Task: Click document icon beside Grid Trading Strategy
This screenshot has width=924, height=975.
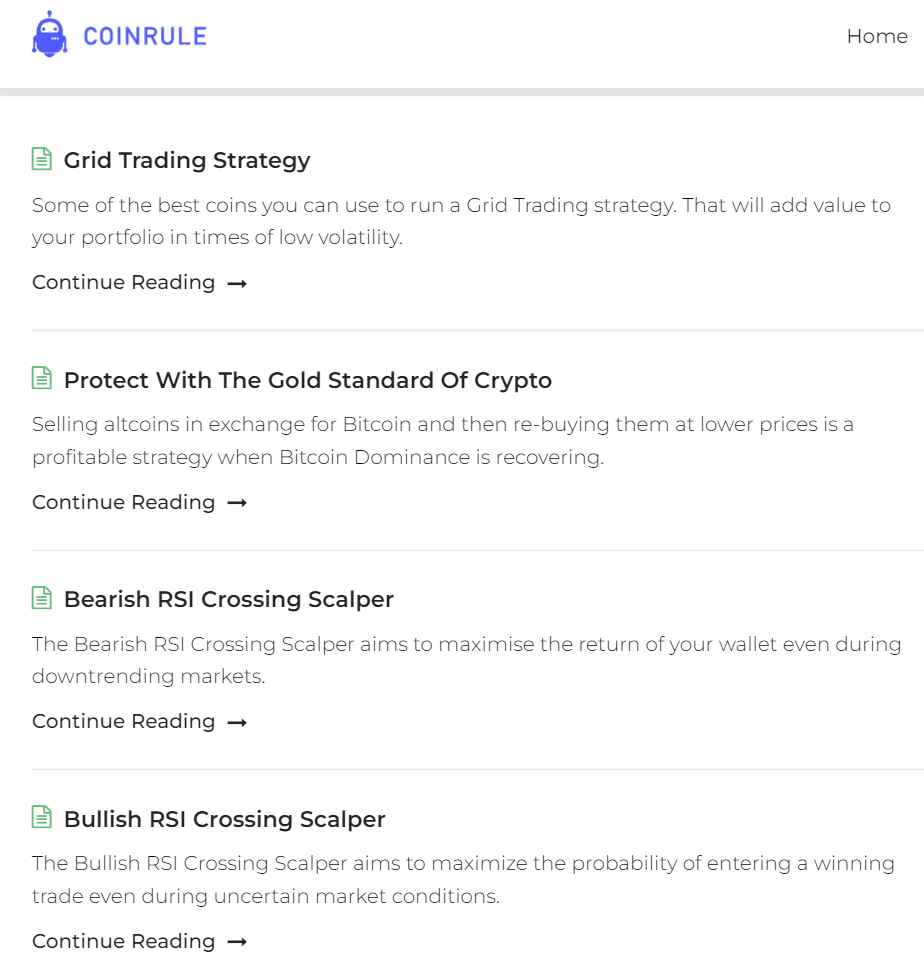Action: point(42,159)
